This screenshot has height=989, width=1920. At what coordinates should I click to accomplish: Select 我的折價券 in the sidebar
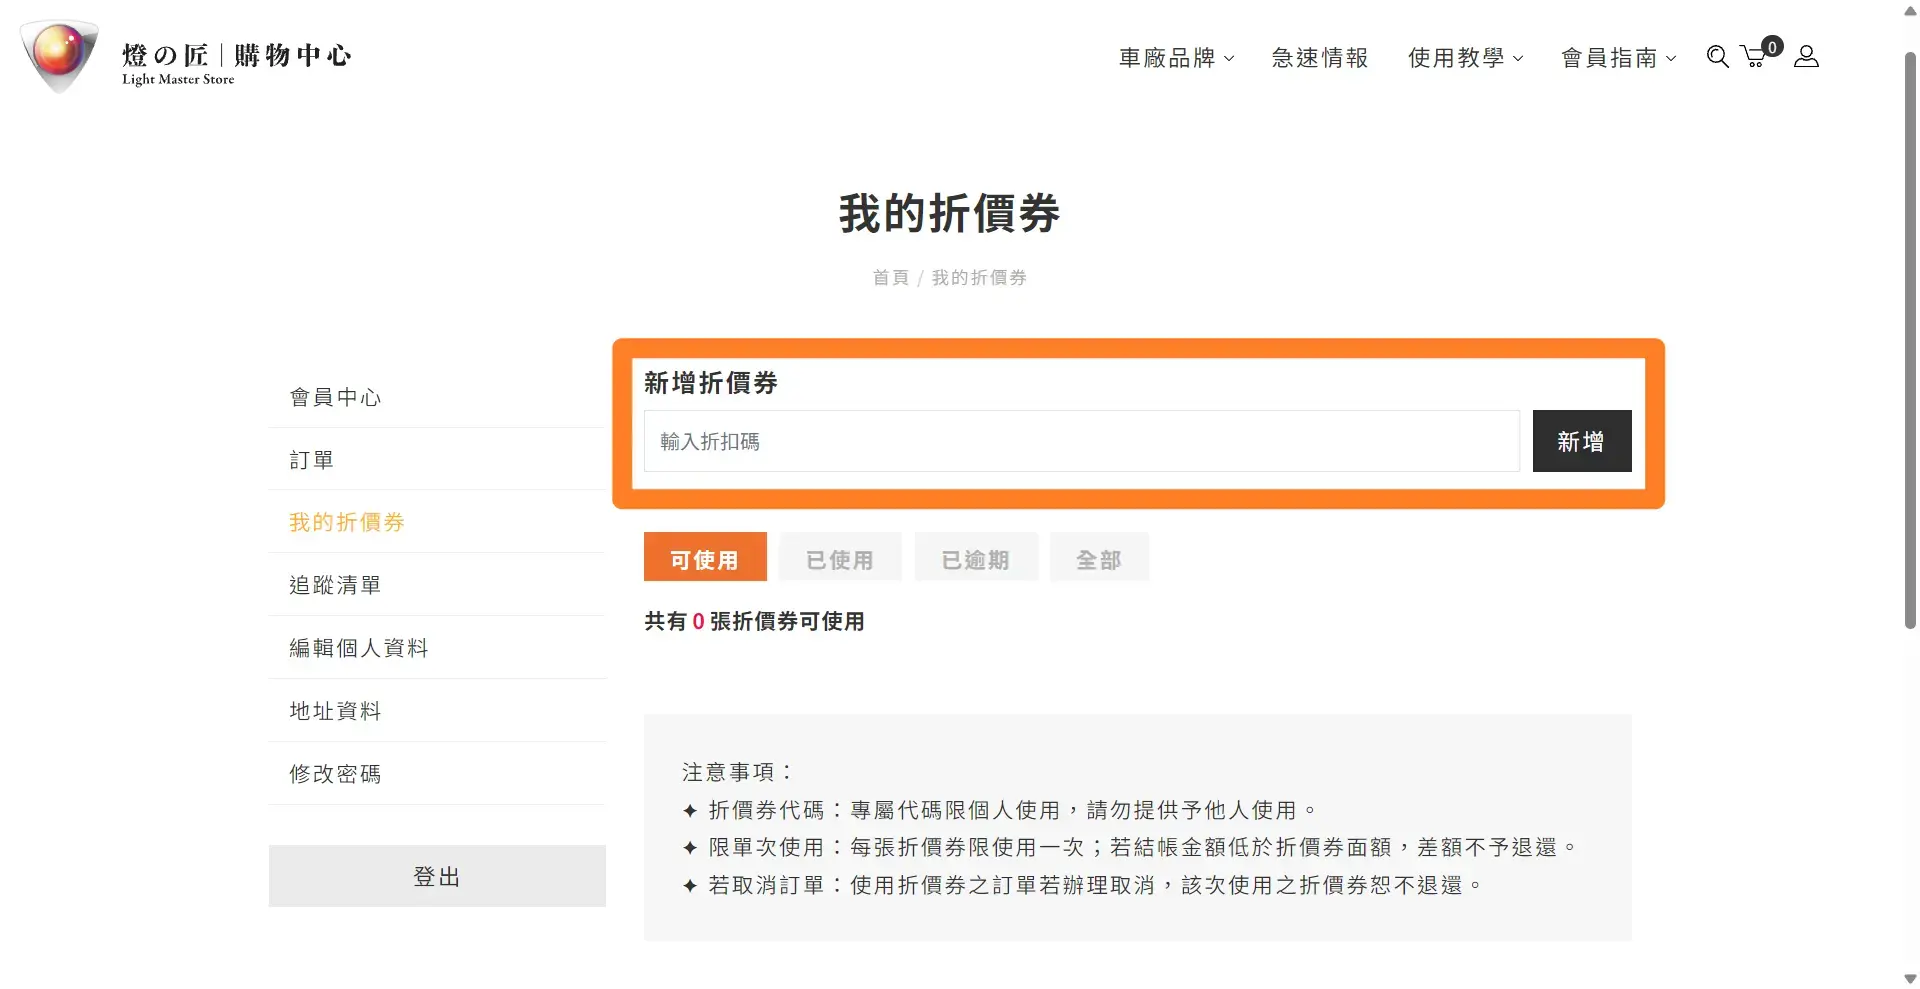[437, 522]
